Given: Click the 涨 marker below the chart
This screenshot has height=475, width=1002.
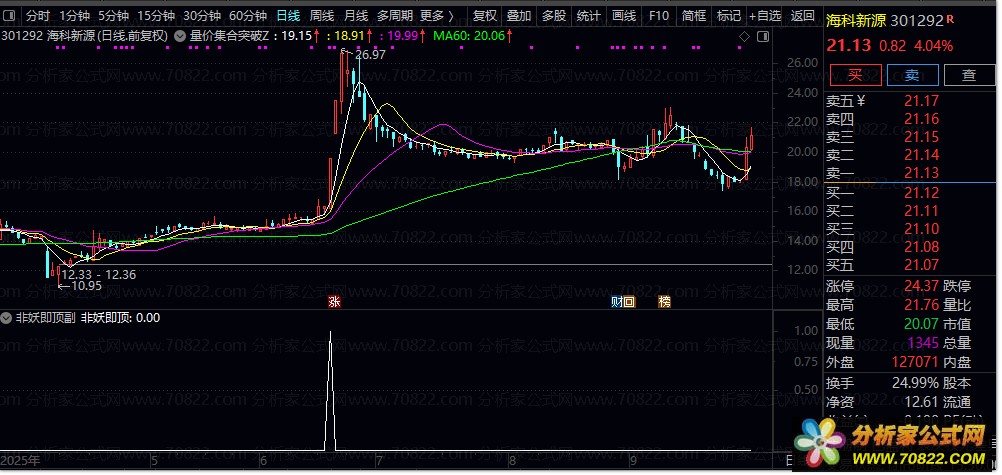Looking at the screenshot, I should pos(334,302).
